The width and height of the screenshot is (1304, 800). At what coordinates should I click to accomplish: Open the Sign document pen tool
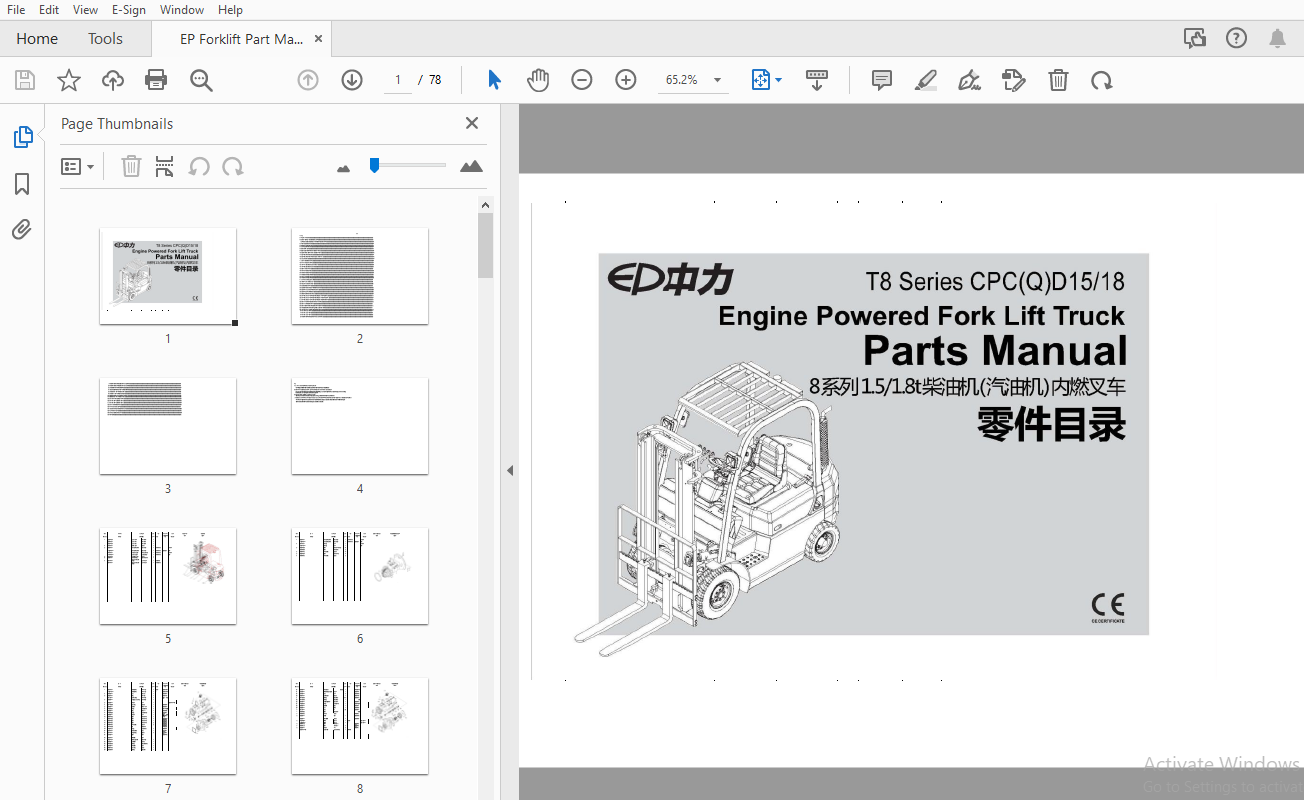pos(969,80)
